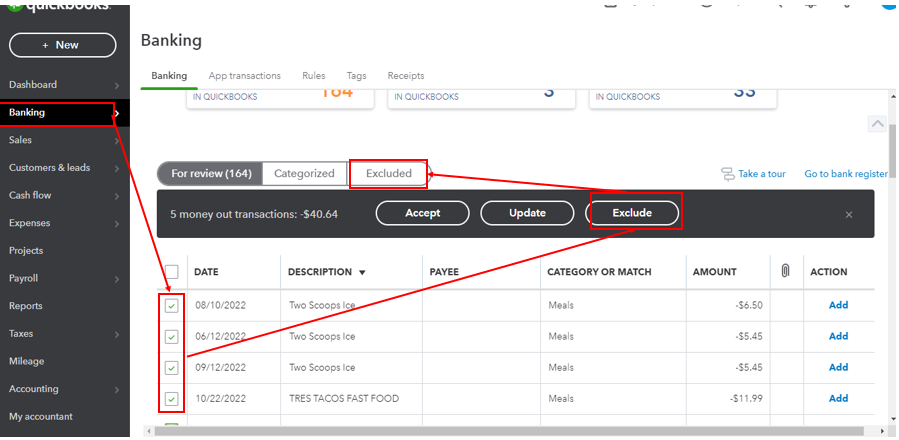
Task: Sort by the DESCRIPTION column arrow
Action: [362, 272]
